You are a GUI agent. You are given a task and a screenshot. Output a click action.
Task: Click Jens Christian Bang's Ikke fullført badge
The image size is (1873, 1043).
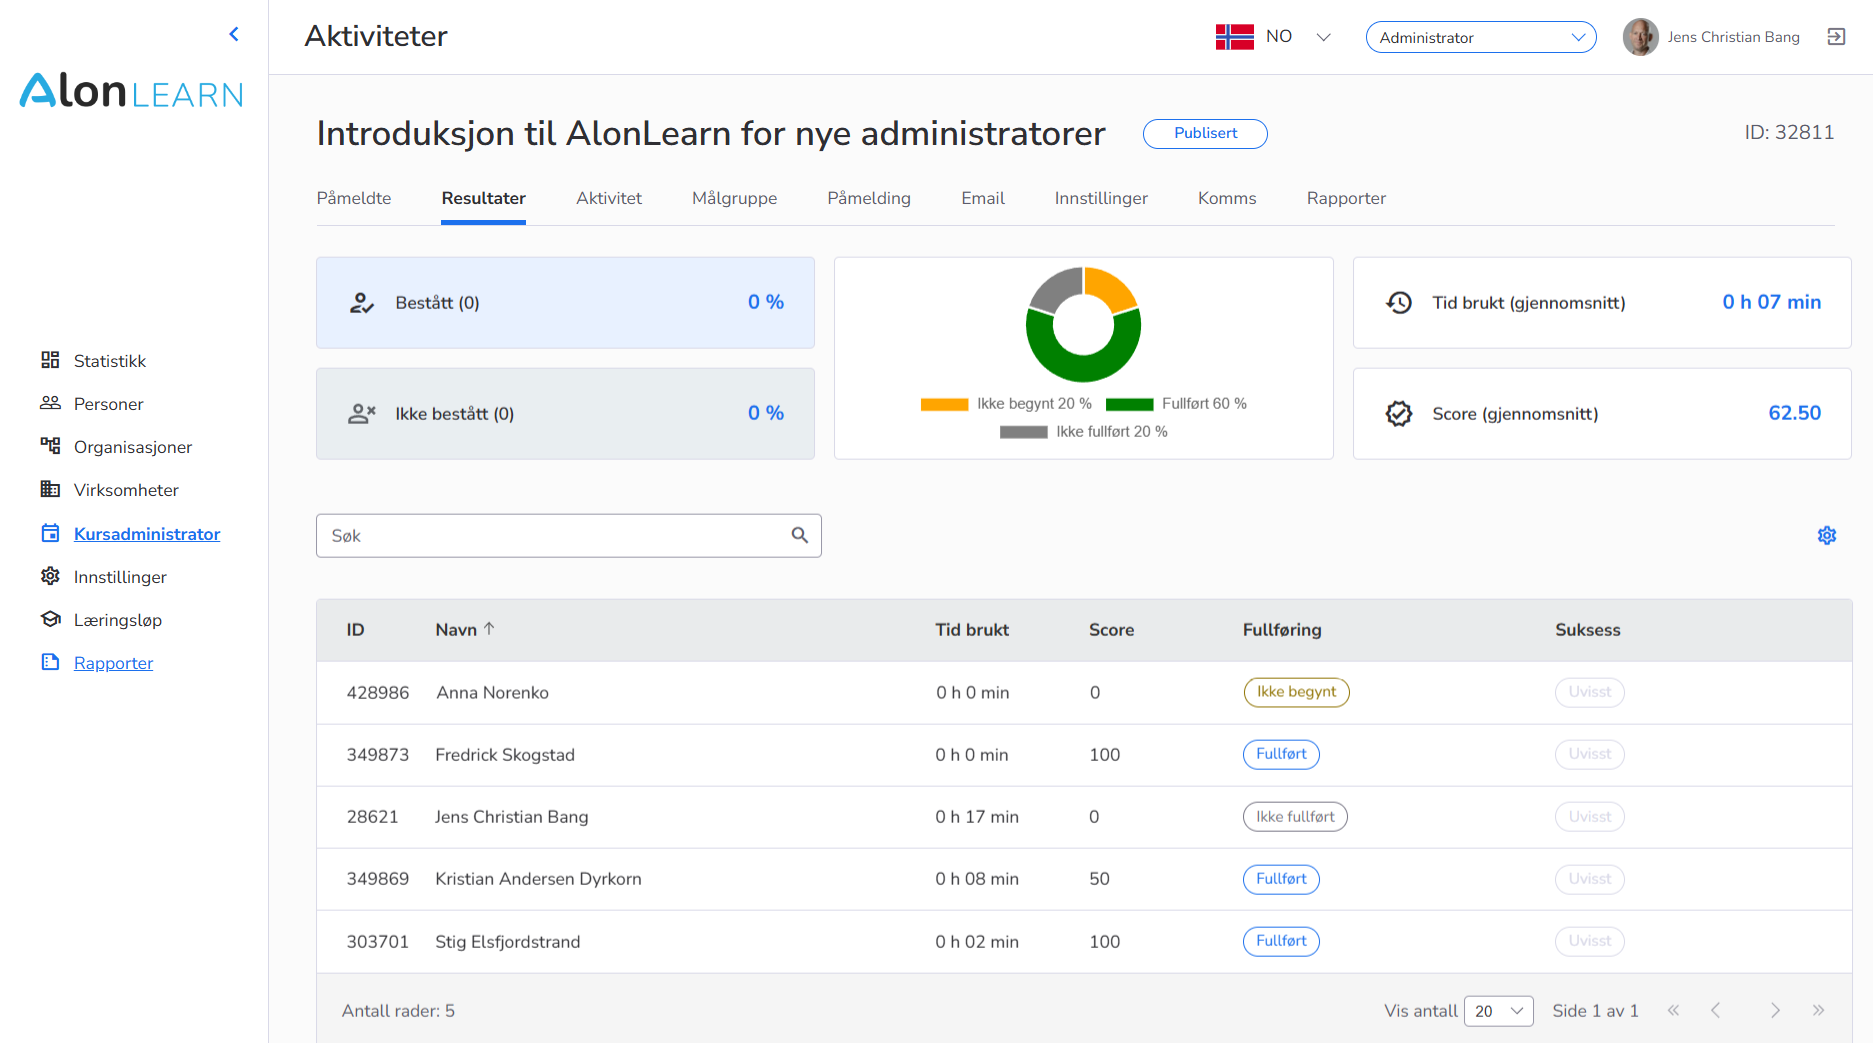1295,816
